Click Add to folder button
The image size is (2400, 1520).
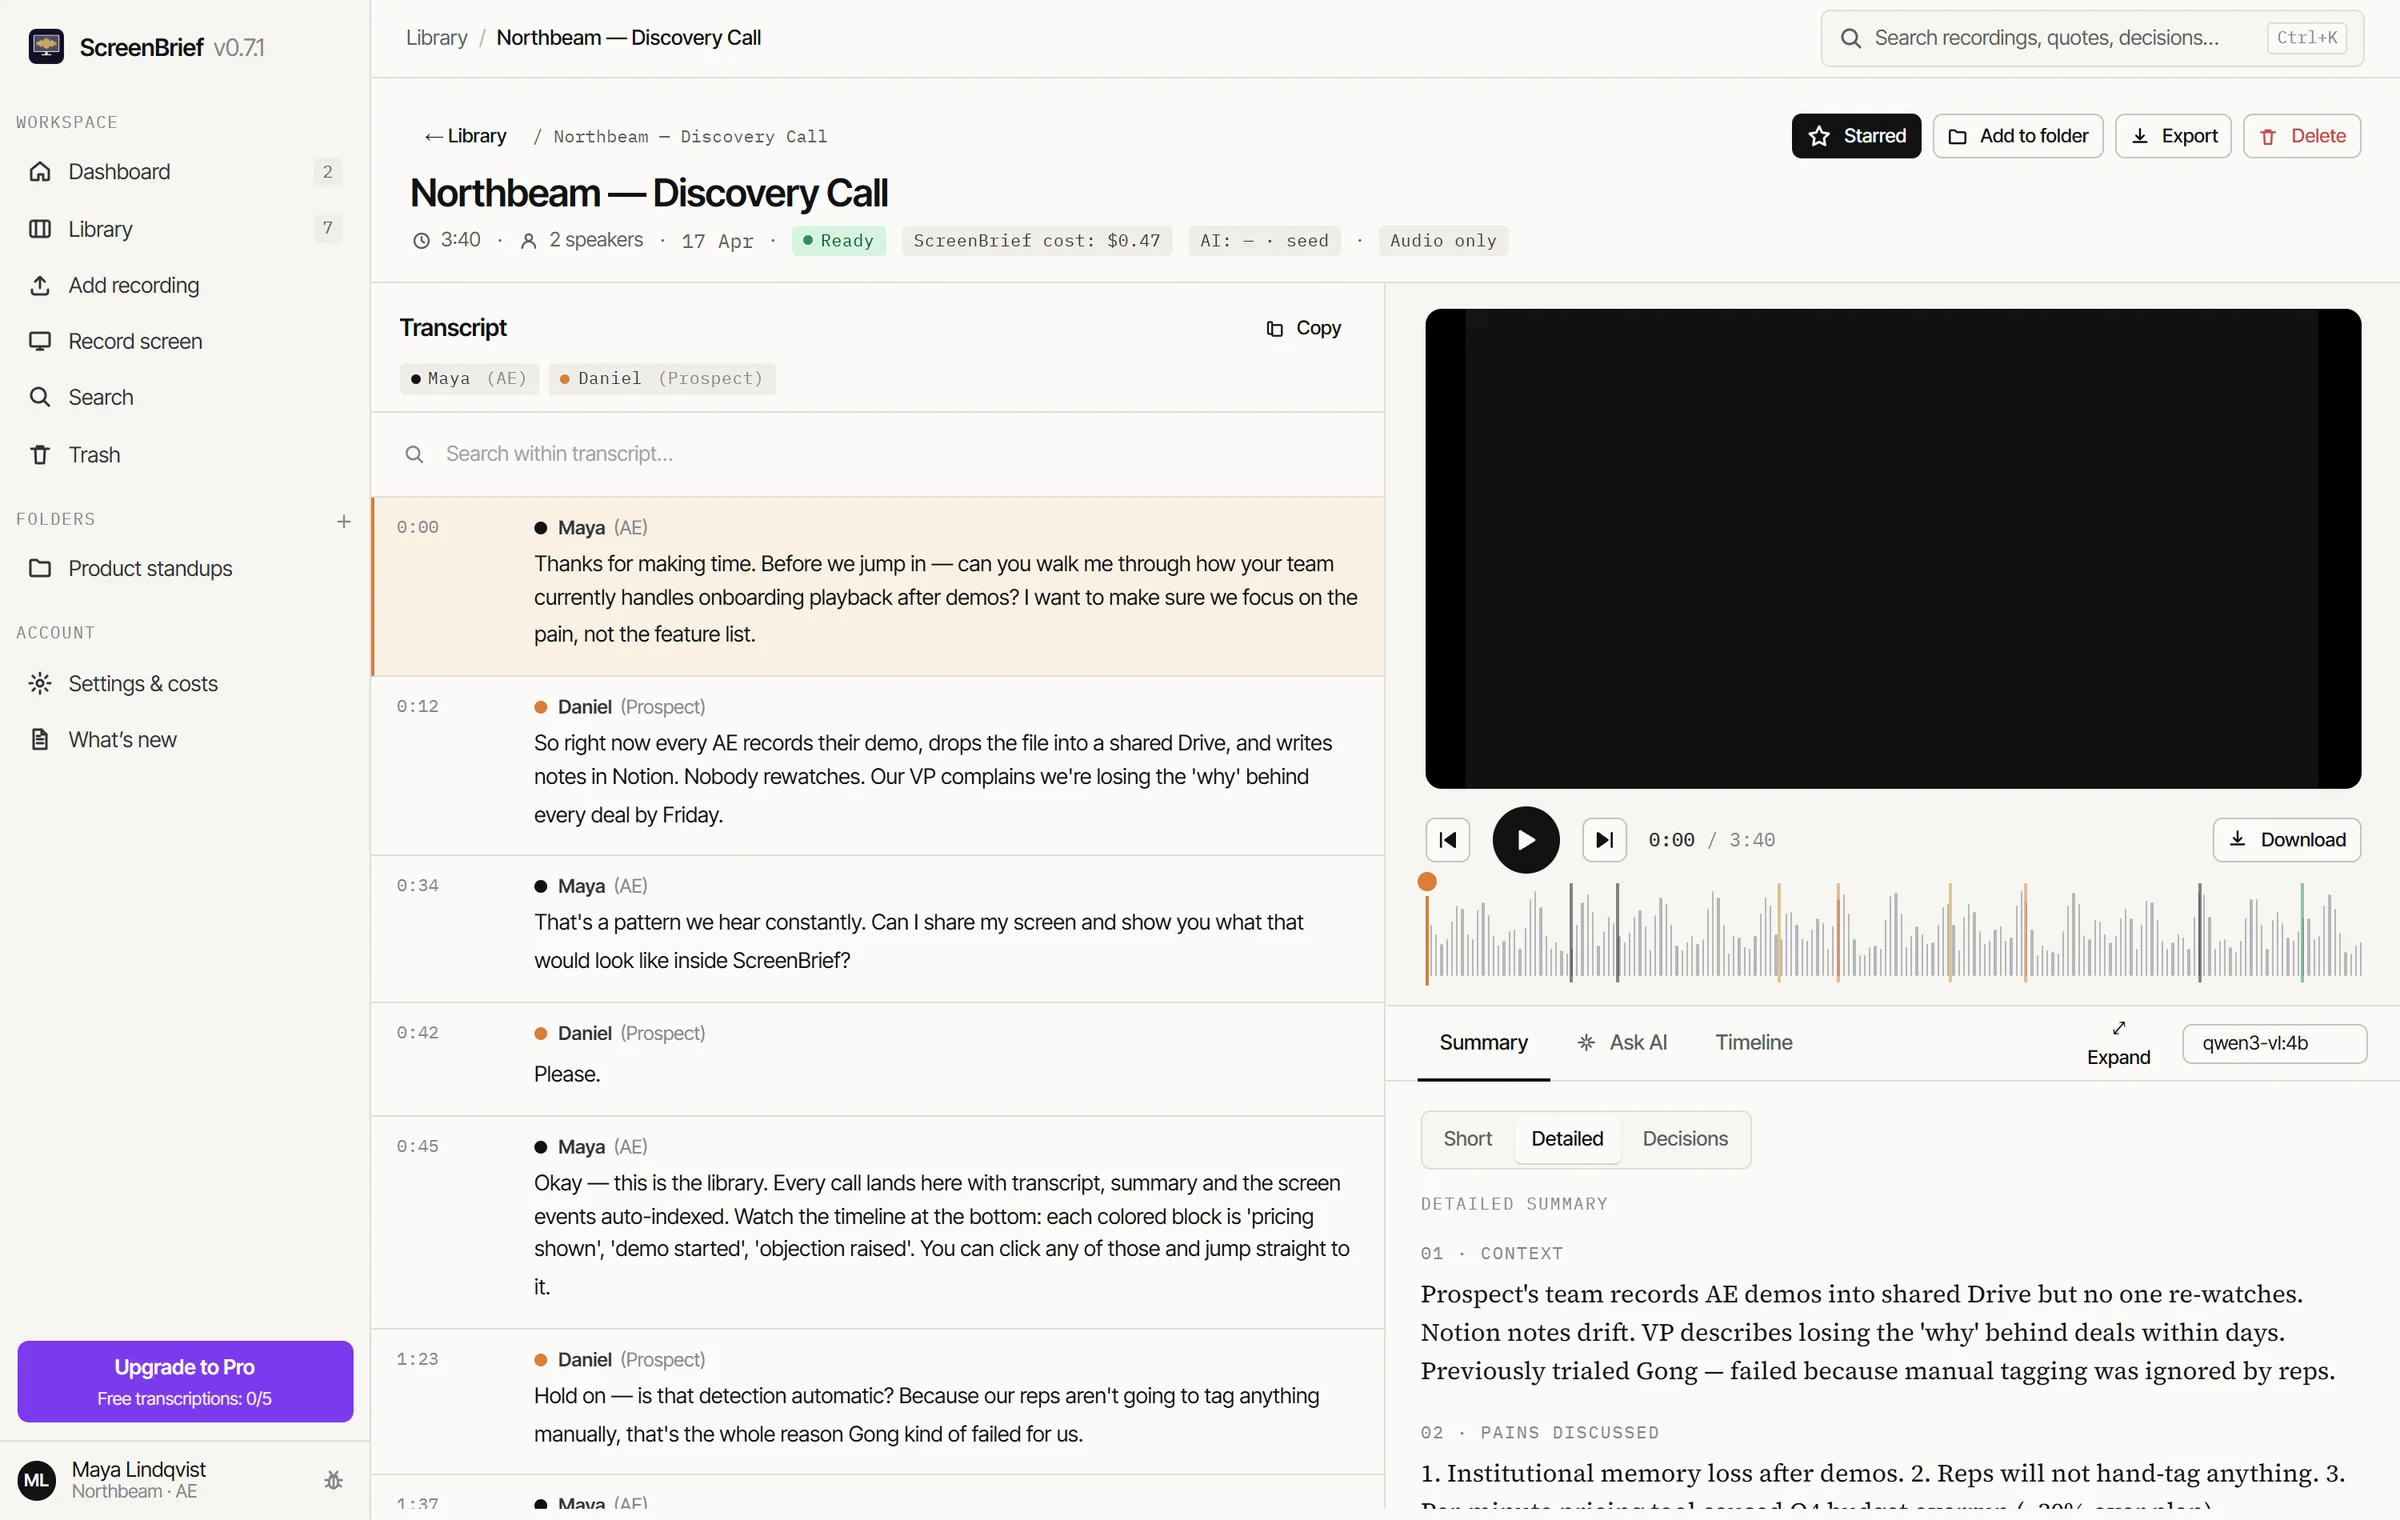pos(2018,136)
